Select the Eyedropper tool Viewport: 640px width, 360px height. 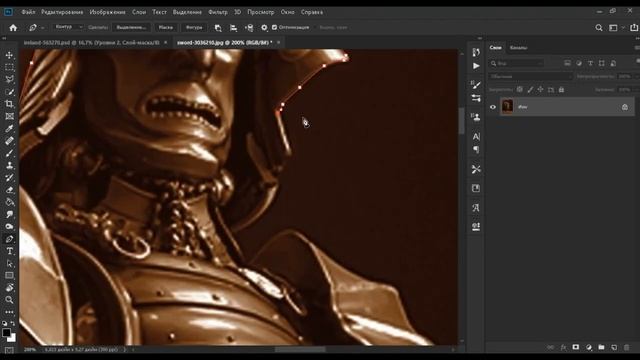pyautogui.click(x=9, y=129)
